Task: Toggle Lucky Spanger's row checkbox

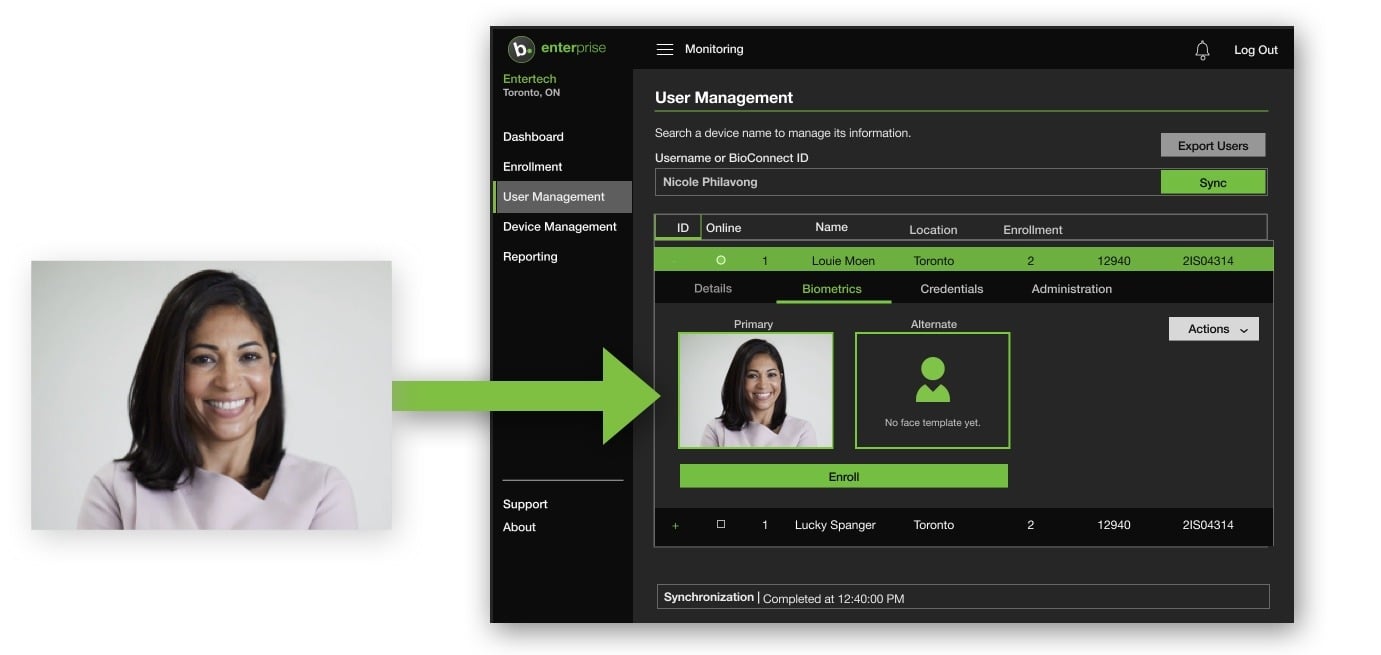Action: click(720, 524)
